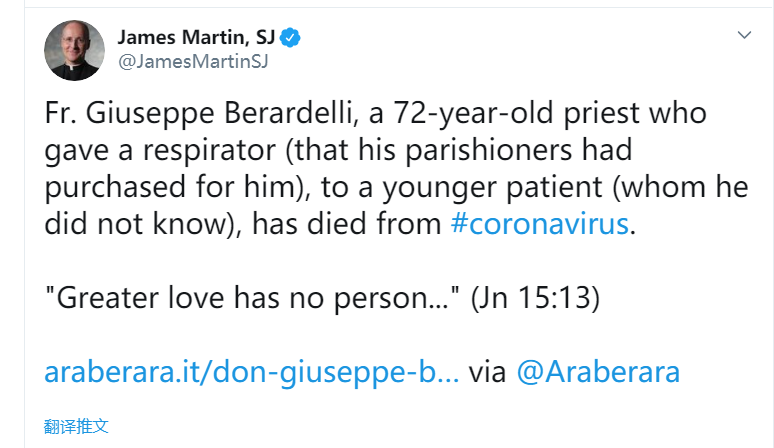Click the display name James Martin, SJ

coord(196,37)
